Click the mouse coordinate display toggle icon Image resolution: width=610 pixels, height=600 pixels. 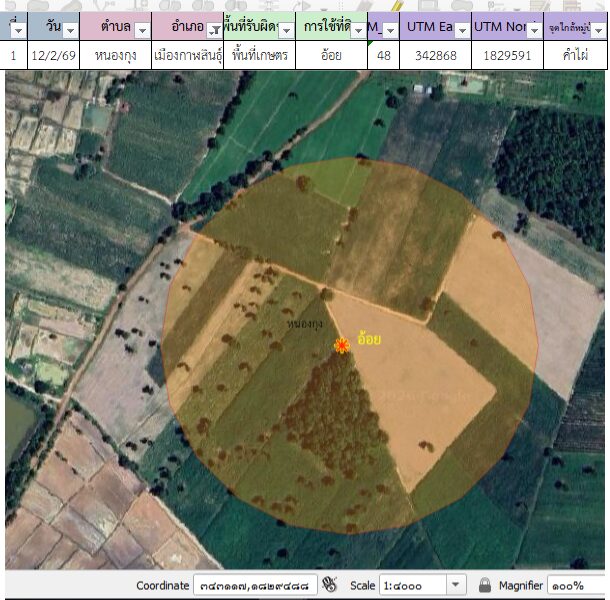(x=331, y=585)
